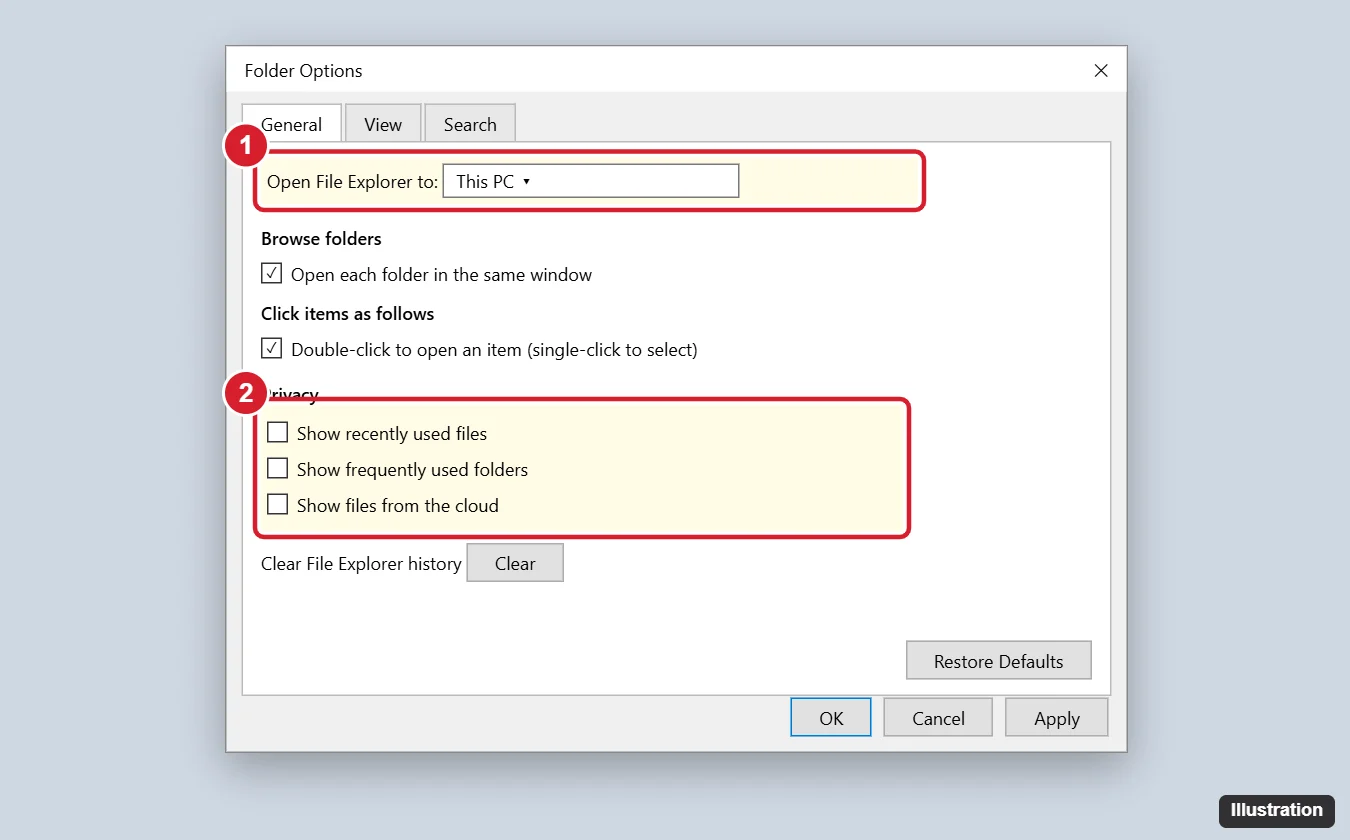Click the 'Browse folders' heading
The image size is (1350, 840).
(321, 239)
